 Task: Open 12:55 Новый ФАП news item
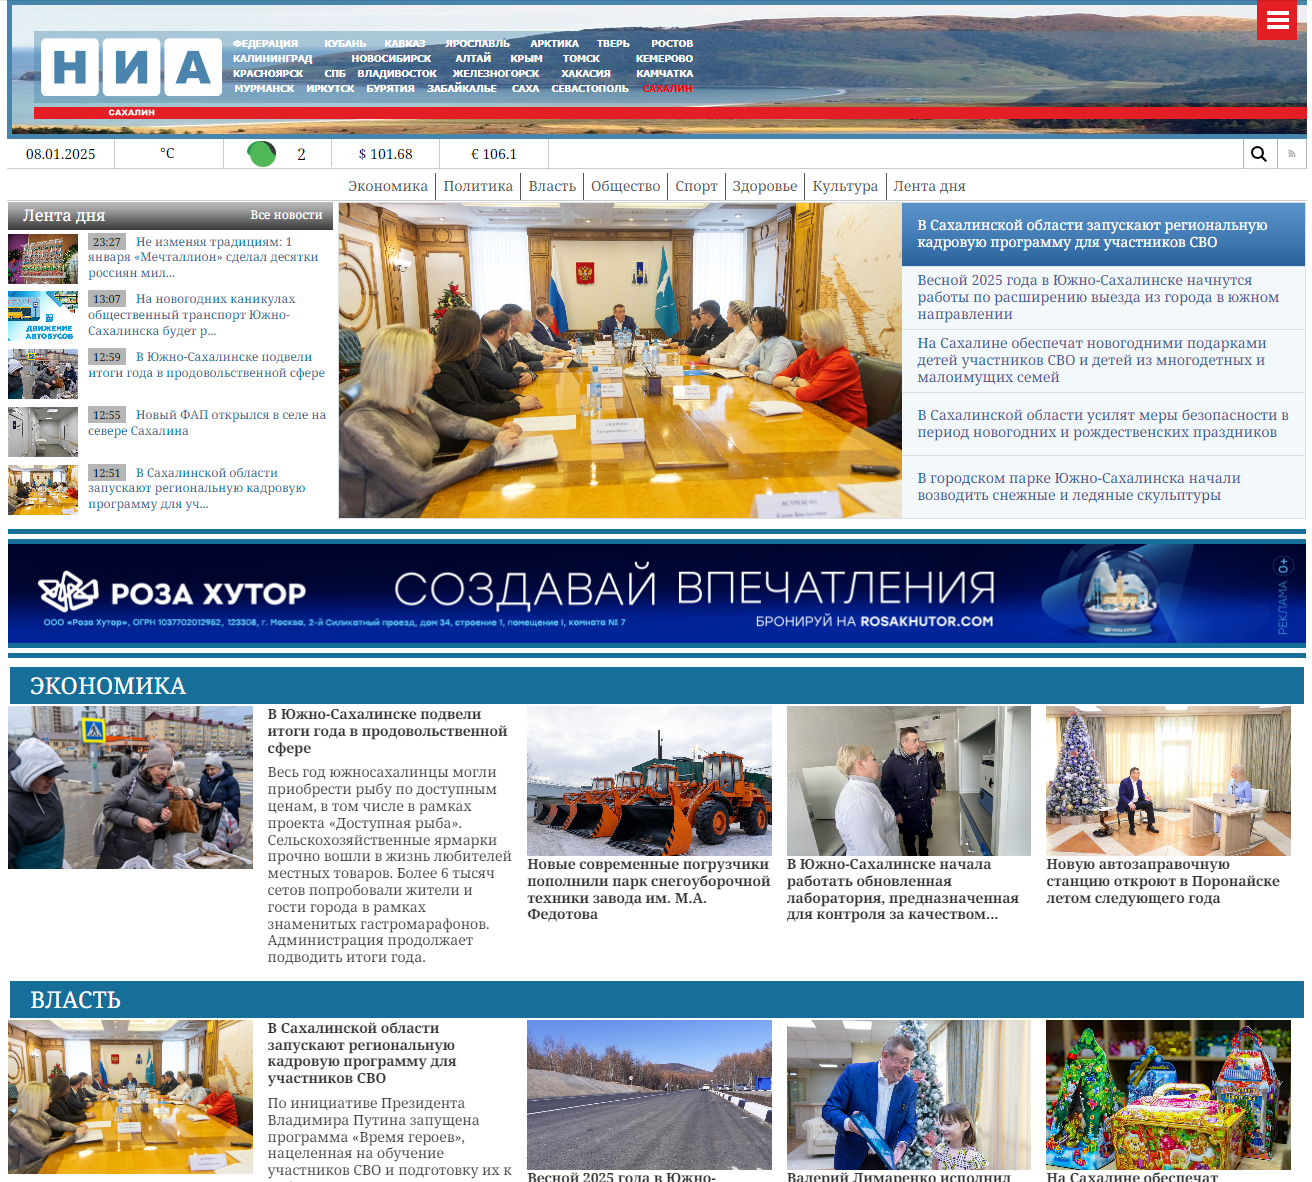point(207,422)
